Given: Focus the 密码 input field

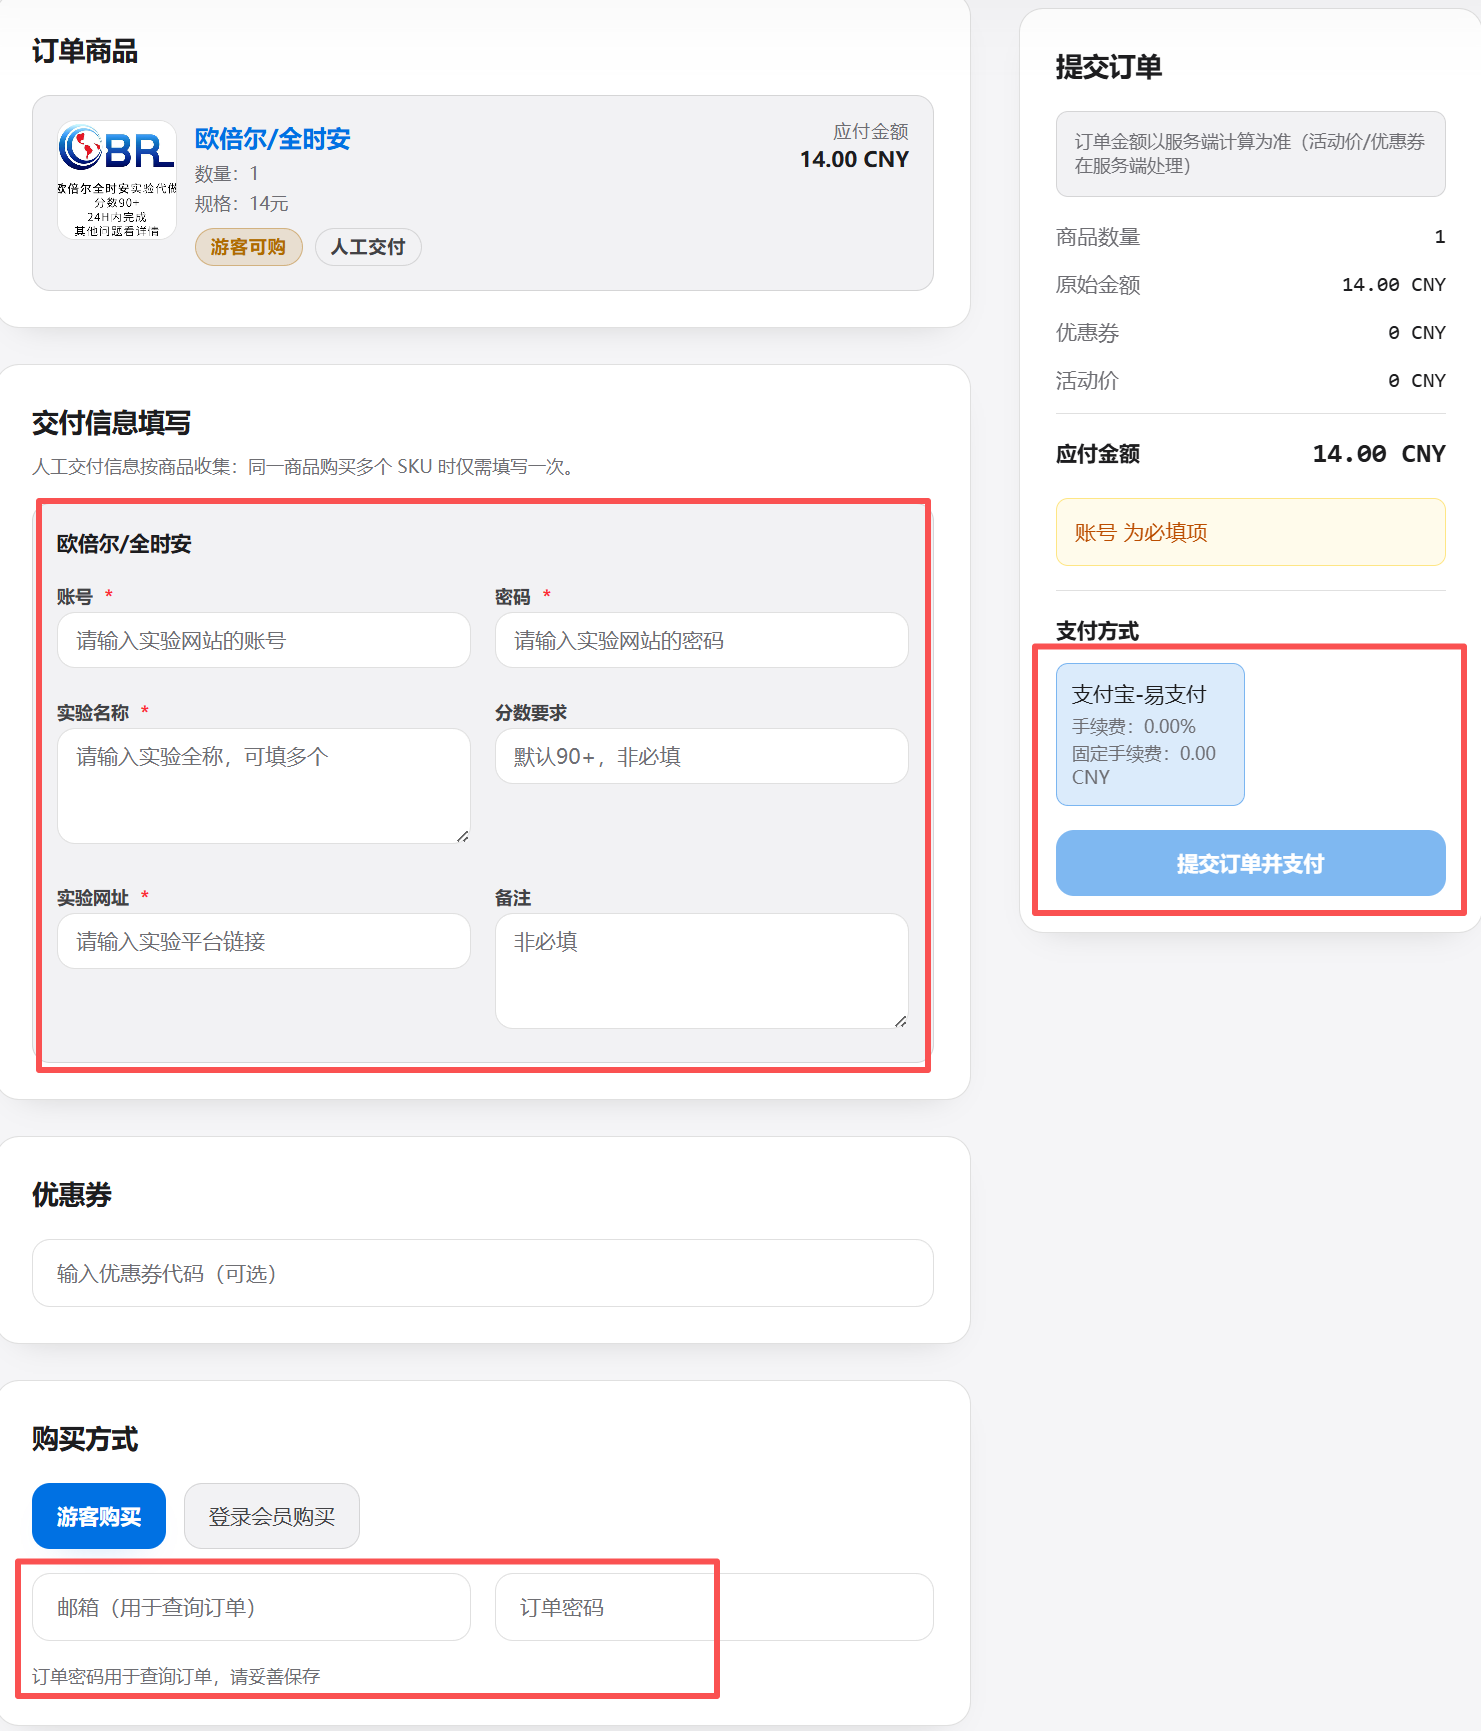Looking at the screenshot, I should 702,640.
